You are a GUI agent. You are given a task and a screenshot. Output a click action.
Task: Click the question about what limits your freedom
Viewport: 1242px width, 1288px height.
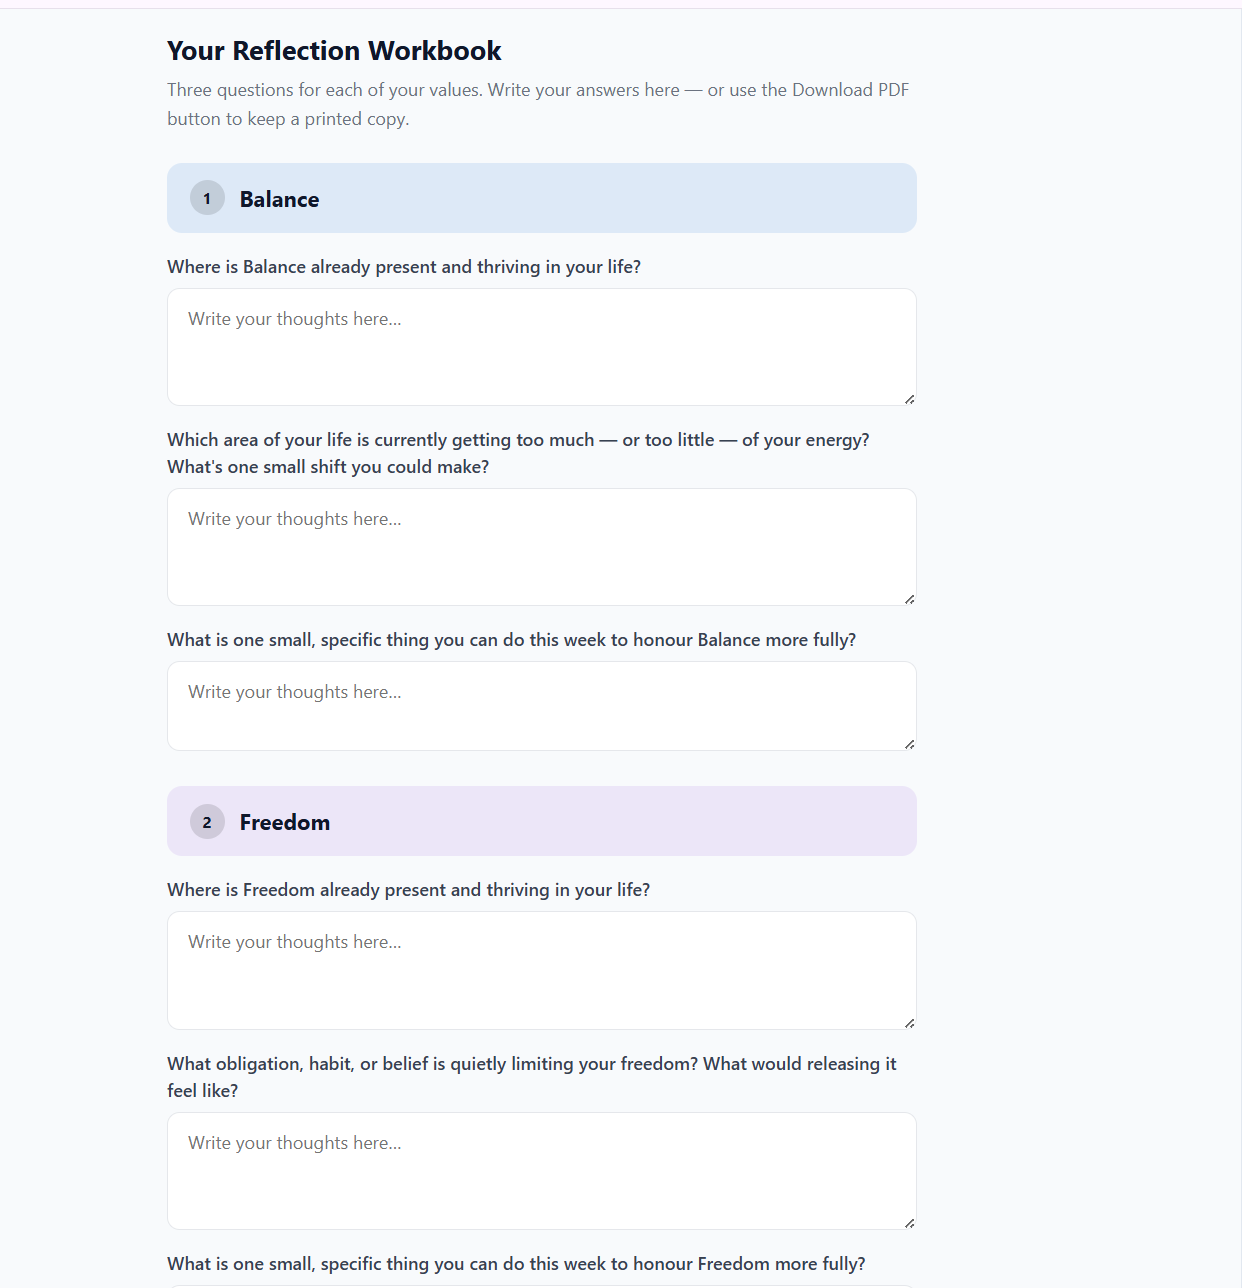pyautogui.click(x=532, y=1077)
